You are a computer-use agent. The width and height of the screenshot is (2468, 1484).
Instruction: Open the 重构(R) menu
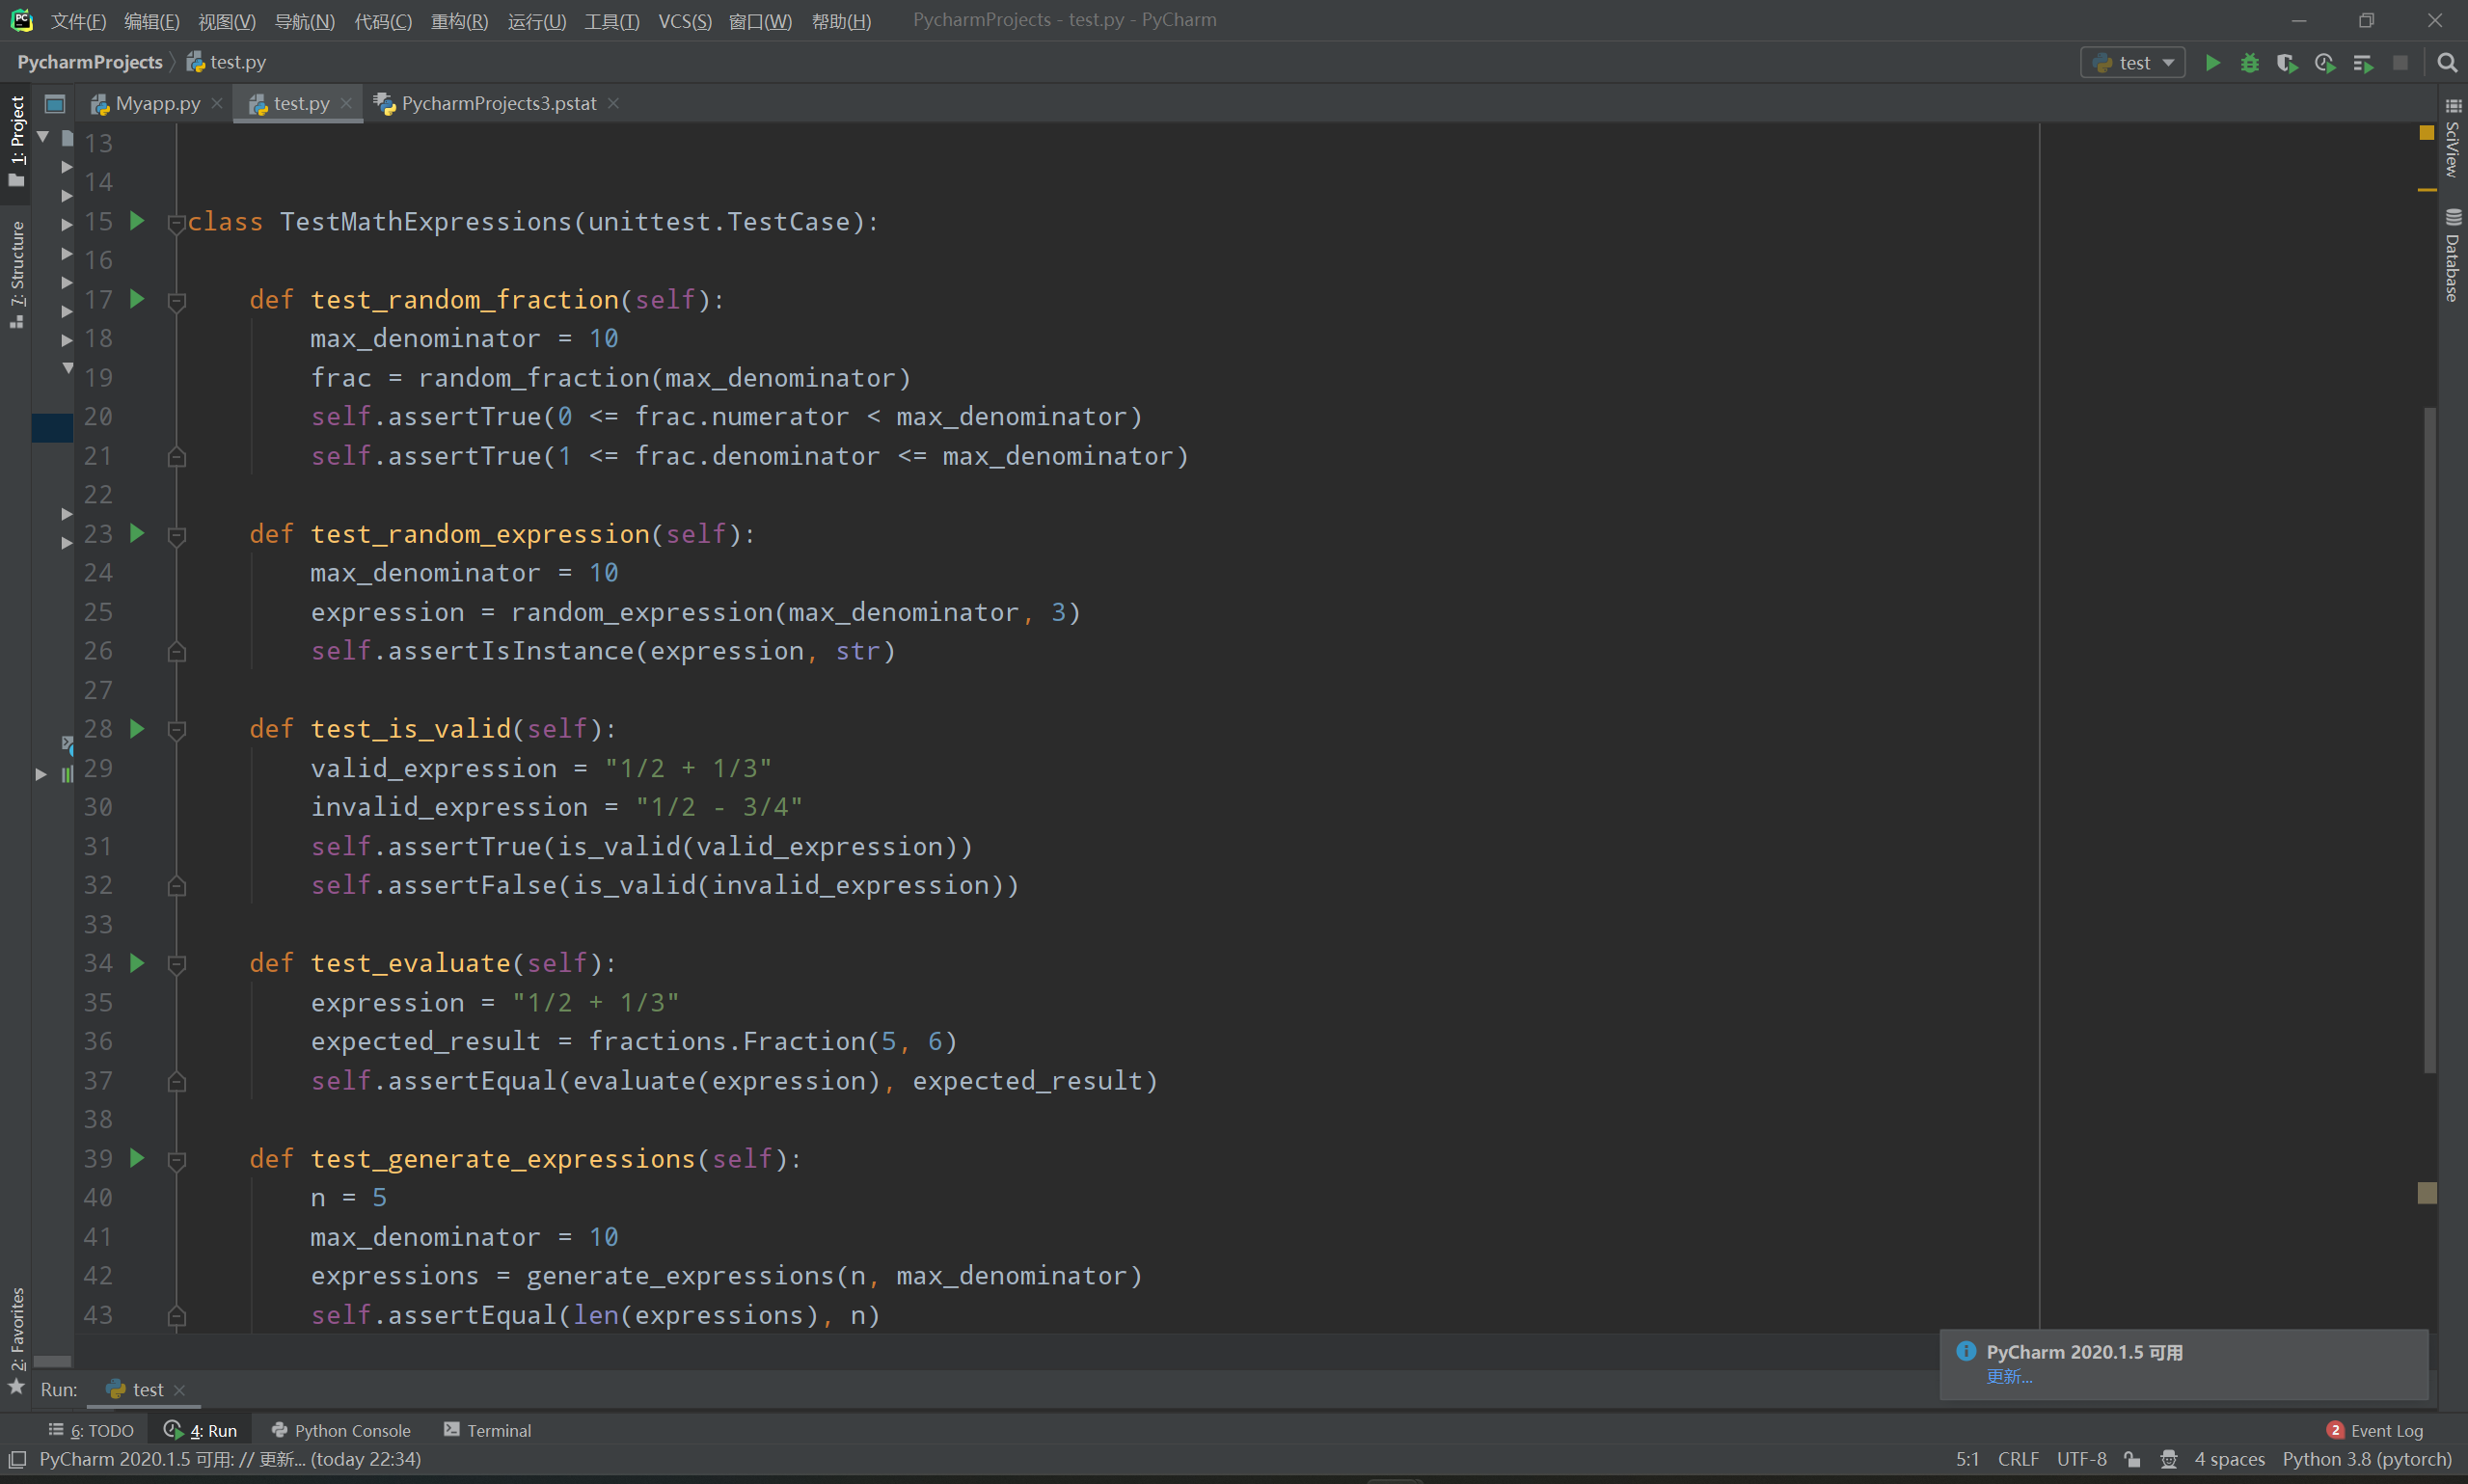pyautogui.click(x=459, y=21)
